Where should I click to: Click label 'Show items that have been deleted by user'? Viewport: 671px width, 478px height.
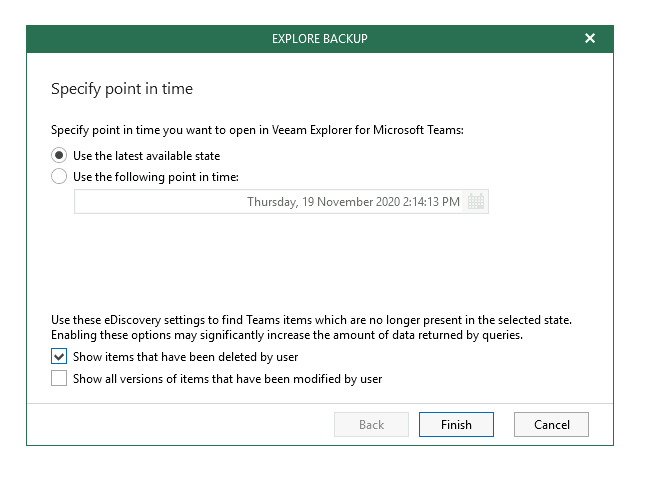pyautogui.click(x=185, y=357)
